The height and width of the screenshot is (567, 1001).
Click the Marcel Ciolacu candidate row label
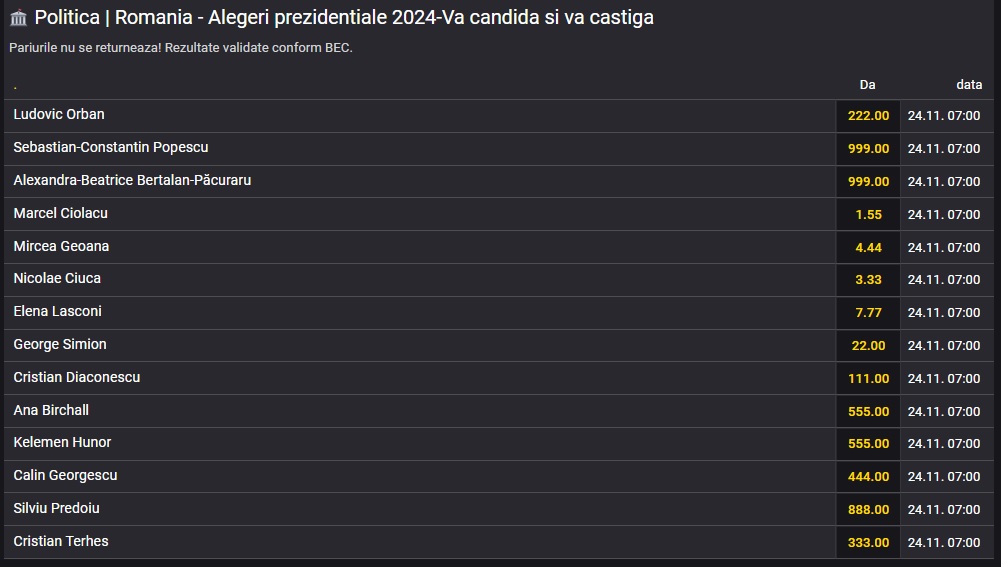pos(61,213)
